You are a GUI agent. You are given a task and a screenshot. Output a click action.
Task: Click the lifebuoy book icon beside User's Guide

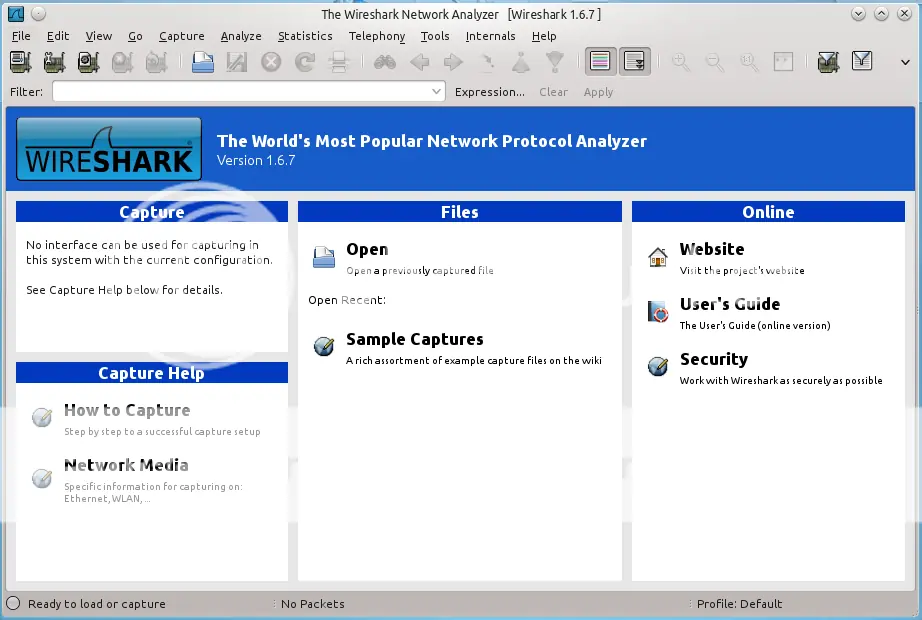[657, 311]
